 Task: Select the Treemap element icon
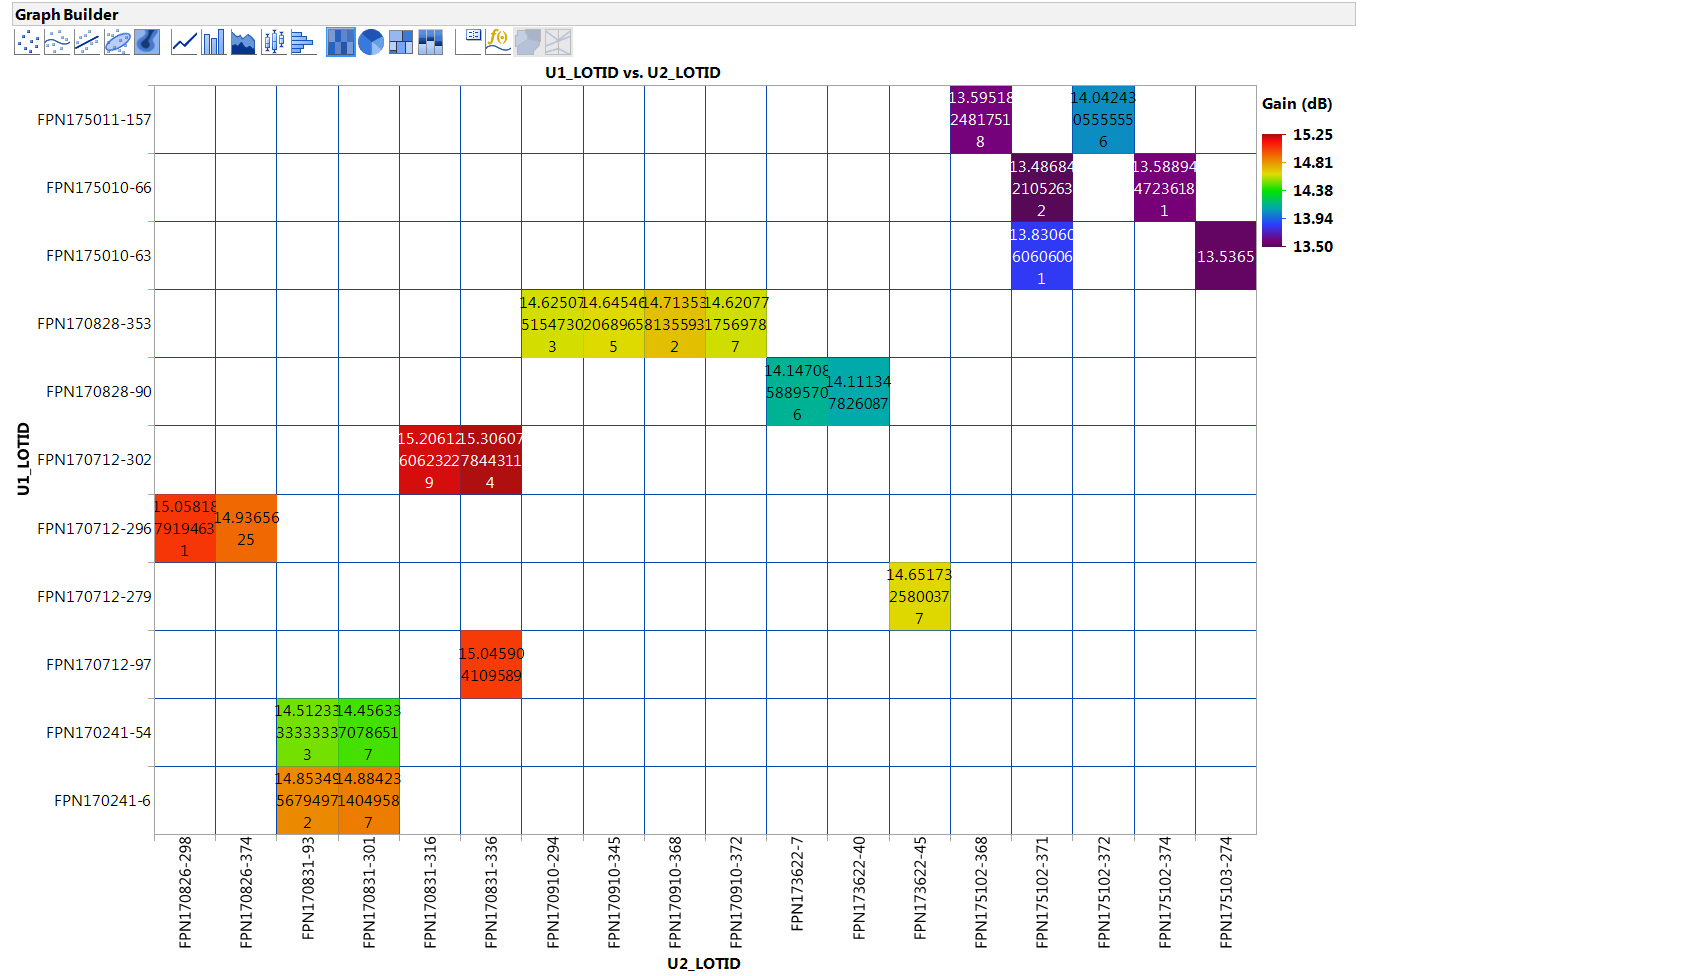pyautogui.click(x=399, y=42)
